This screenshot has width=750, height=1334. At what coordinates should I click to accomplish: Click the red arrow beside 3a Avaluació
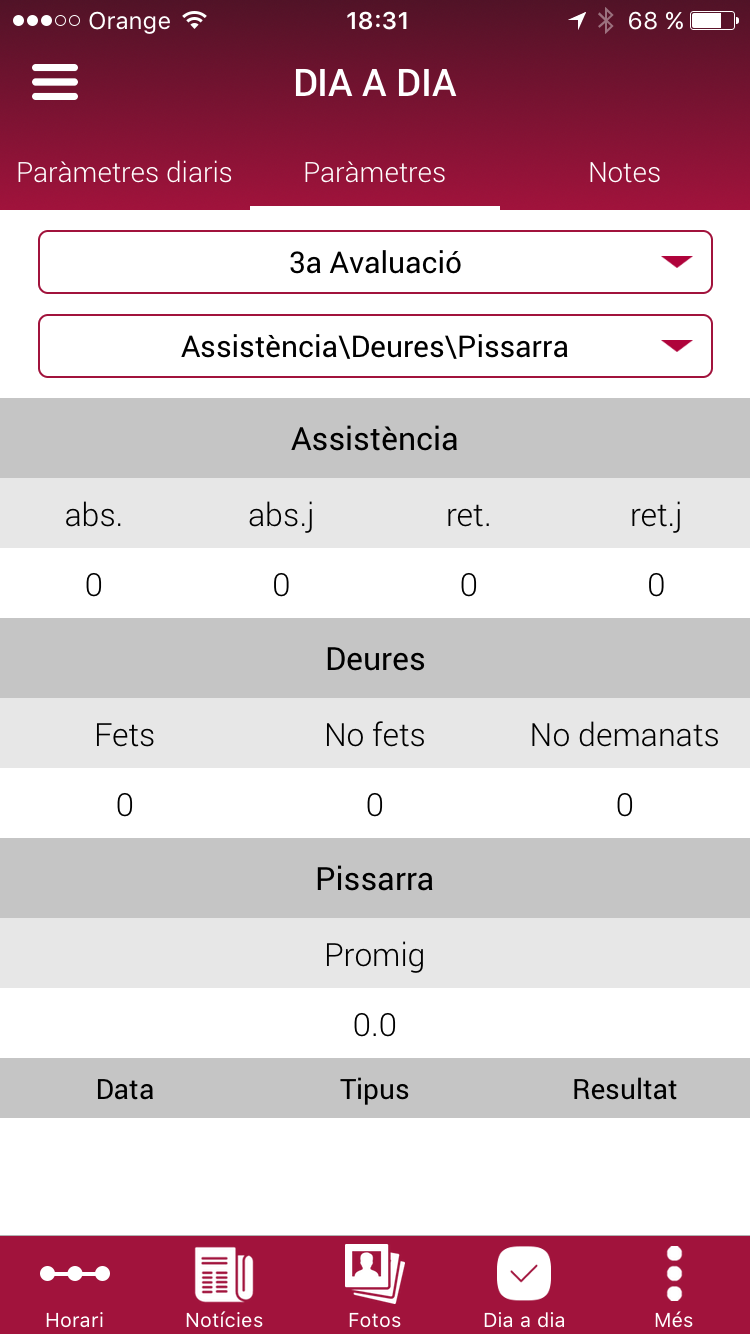tap(677, 262)
